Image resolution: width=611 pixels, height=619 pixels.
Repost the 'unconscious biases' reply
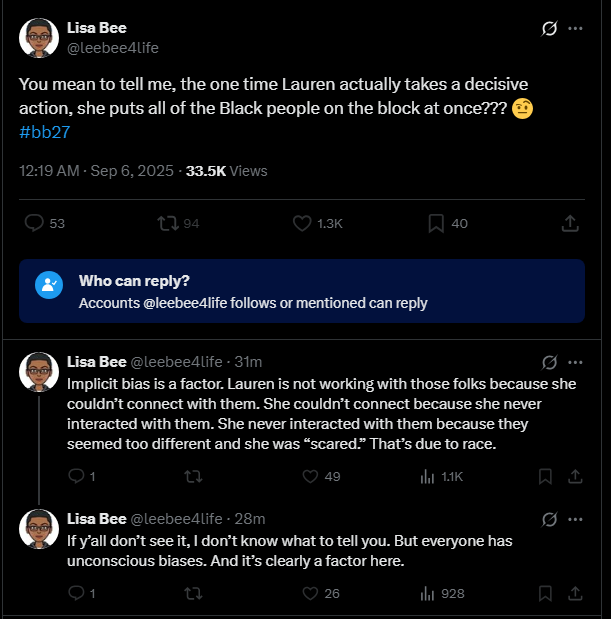click(193, 593)
